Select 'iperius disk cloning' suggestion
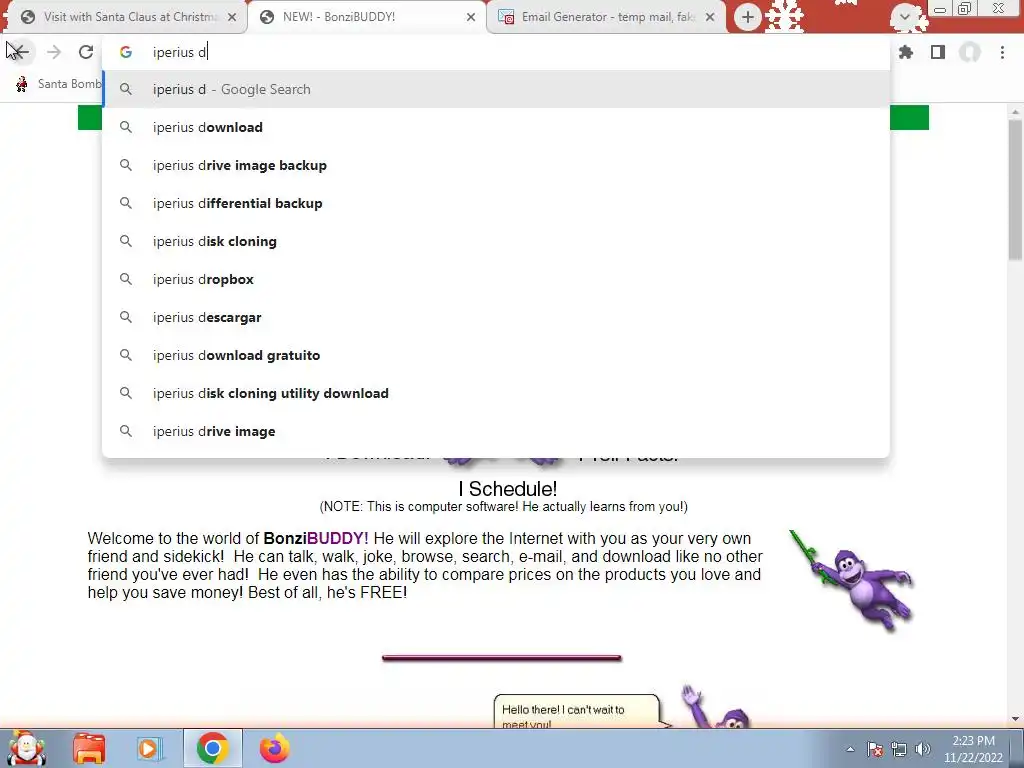1024x768 pixels. 496,241
